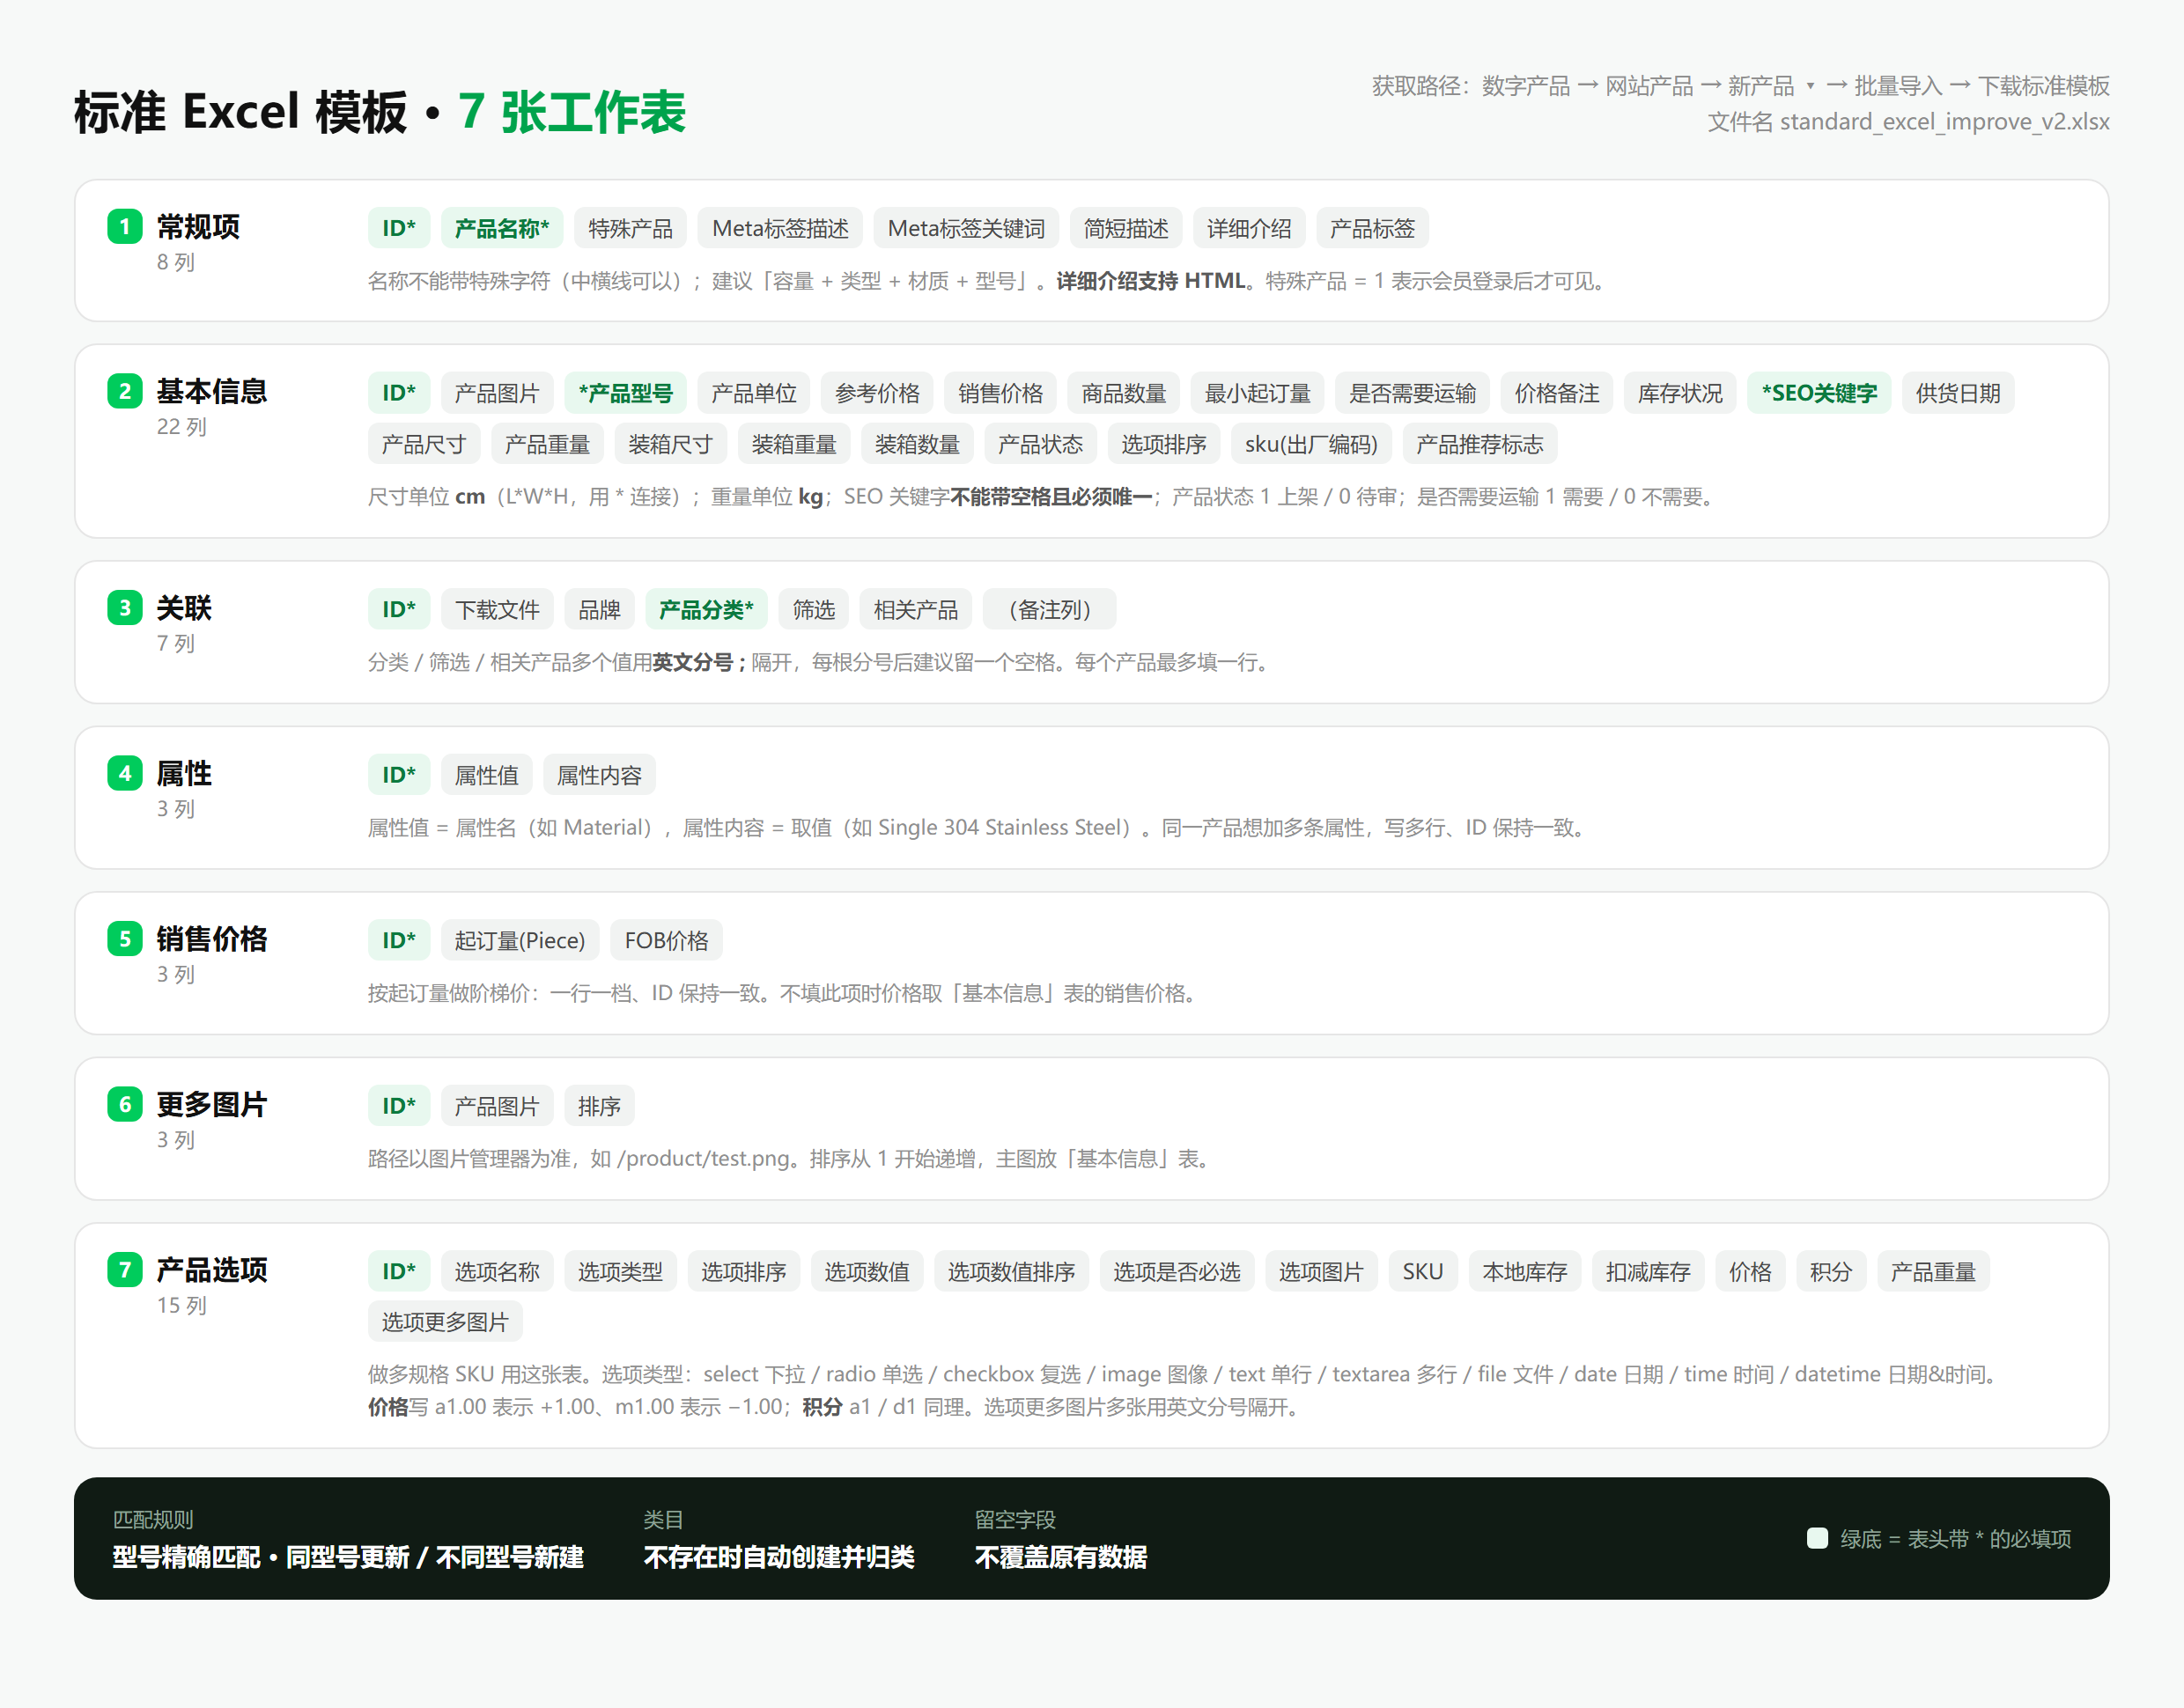Click the 下载标准模板 path text

(x=2043, y=86)
